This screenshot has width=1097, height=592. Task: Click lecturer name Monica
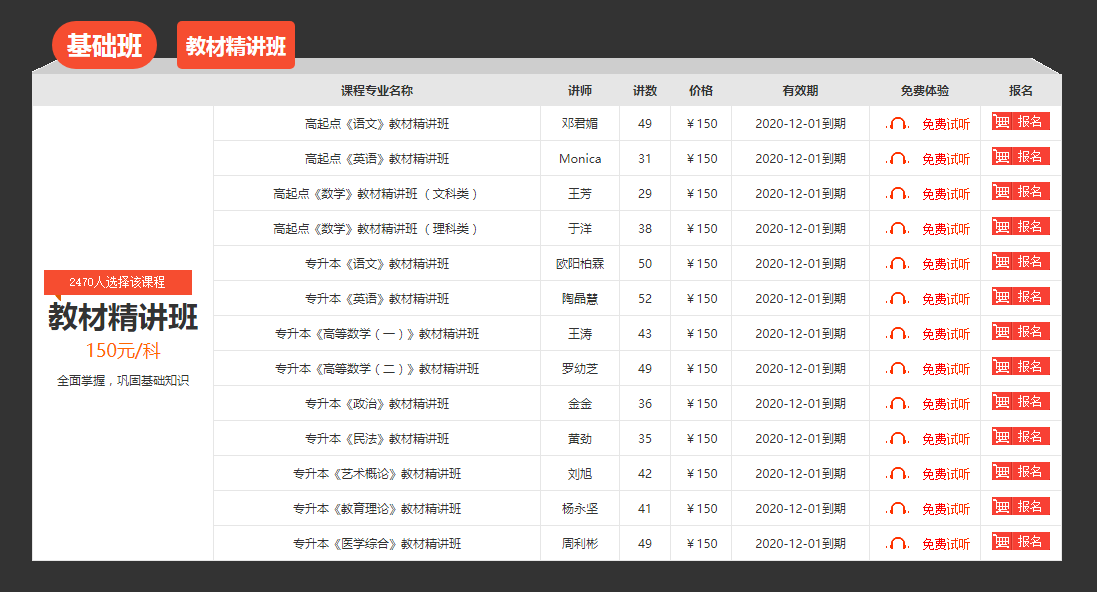[x=580, y=159]
